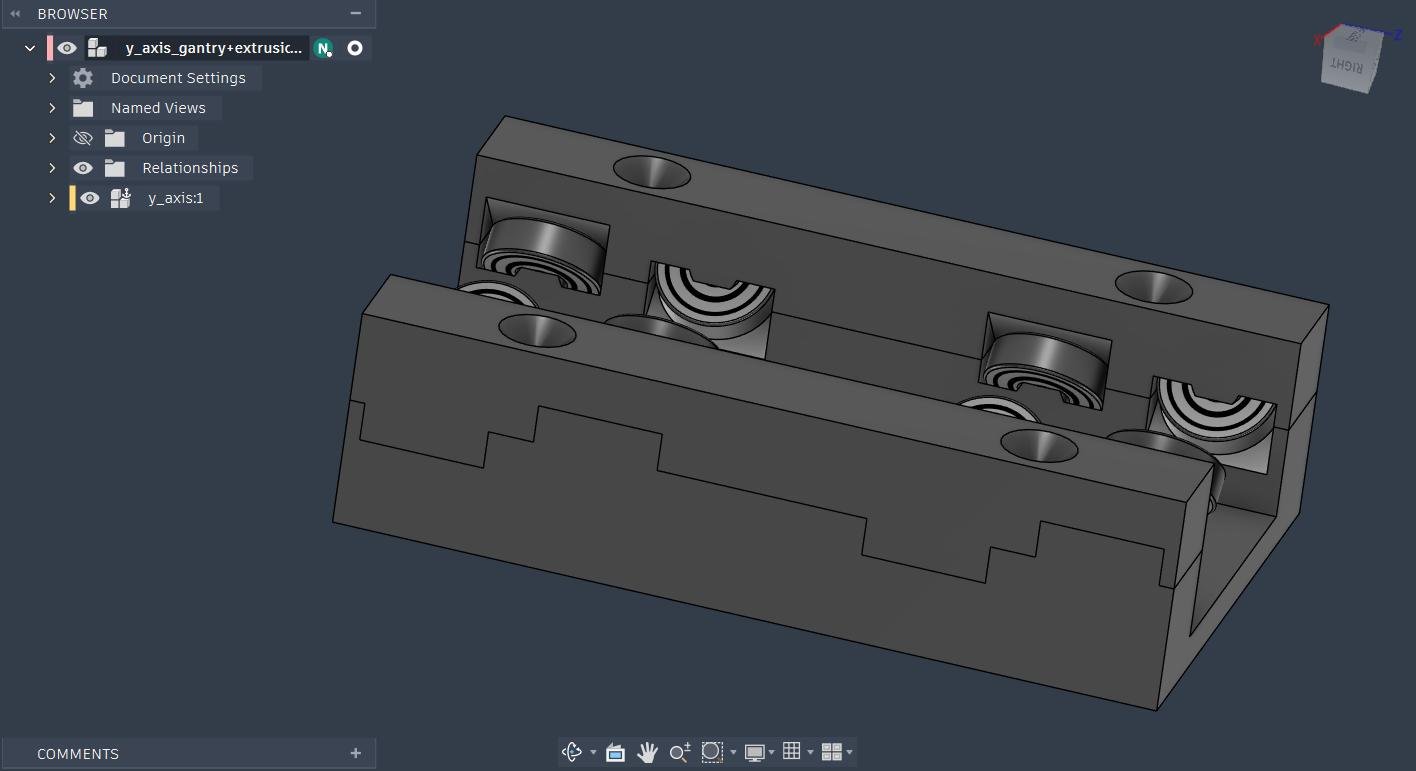This screenshot has width=1416, height=771.
Task: Expand the Origin folder
Action: (53, 138)
